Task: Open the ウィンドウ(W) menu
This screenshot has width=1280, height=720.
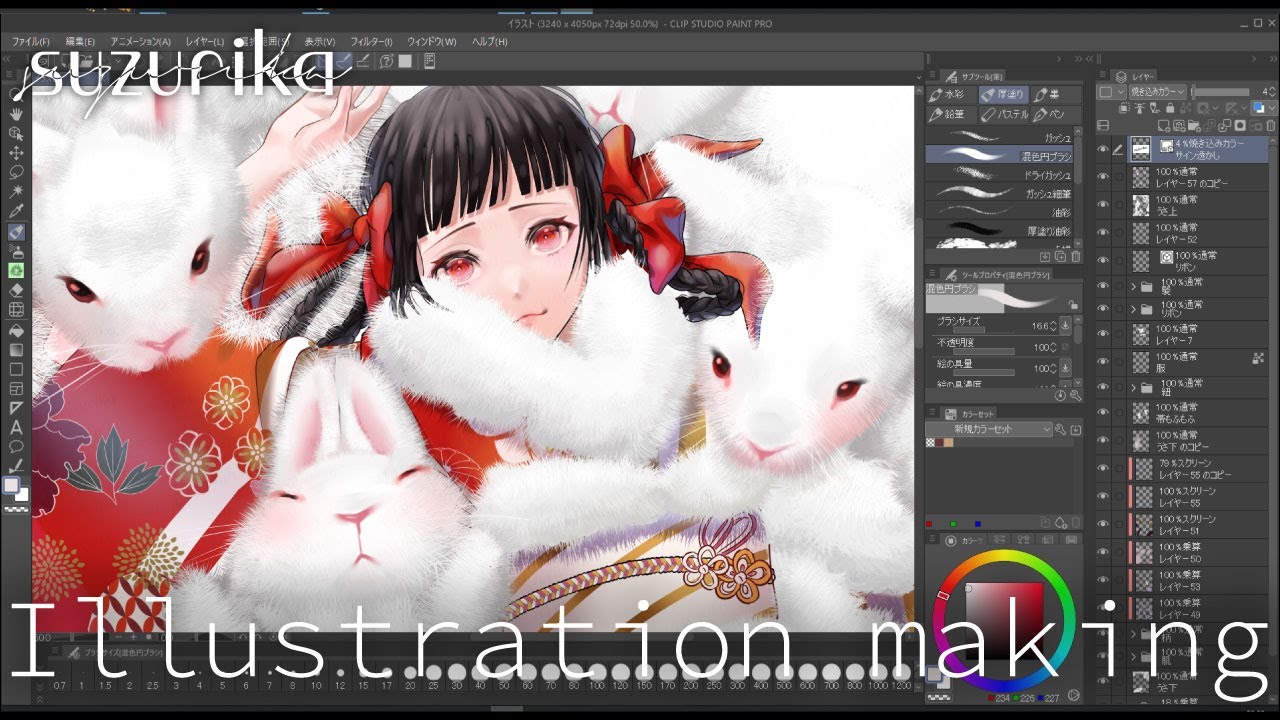Action: pyautogui.click(x=431, y=42)
